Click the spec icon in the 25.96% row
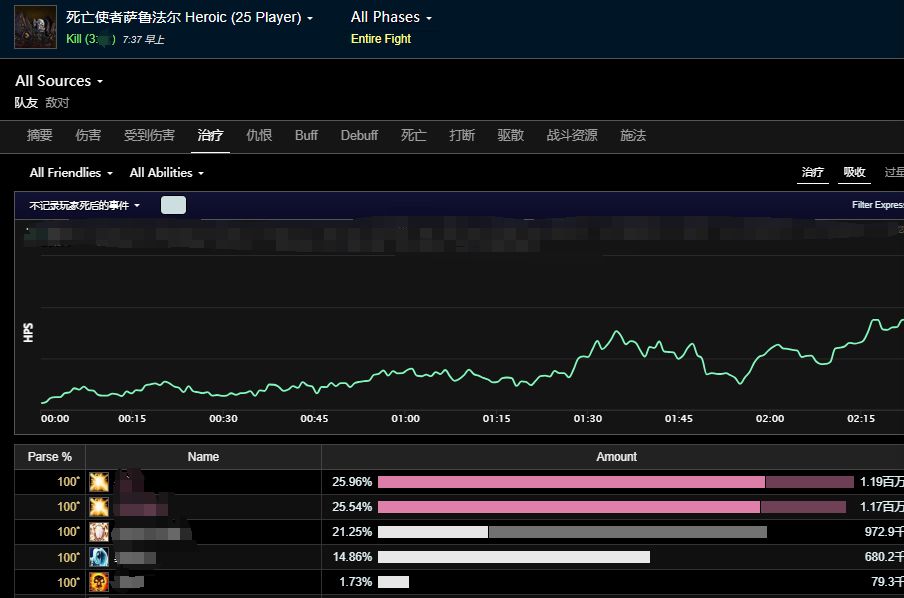The image size is (904, 598). (99, 482)
